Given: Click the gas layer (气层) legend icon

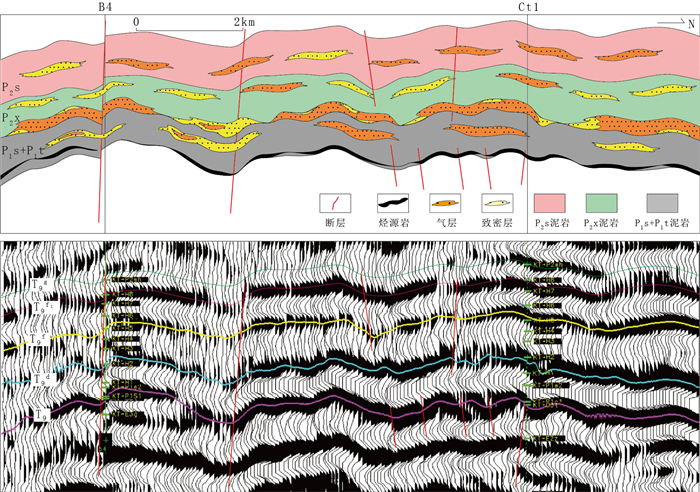Looking at the screenshot, I should point(444,204).
